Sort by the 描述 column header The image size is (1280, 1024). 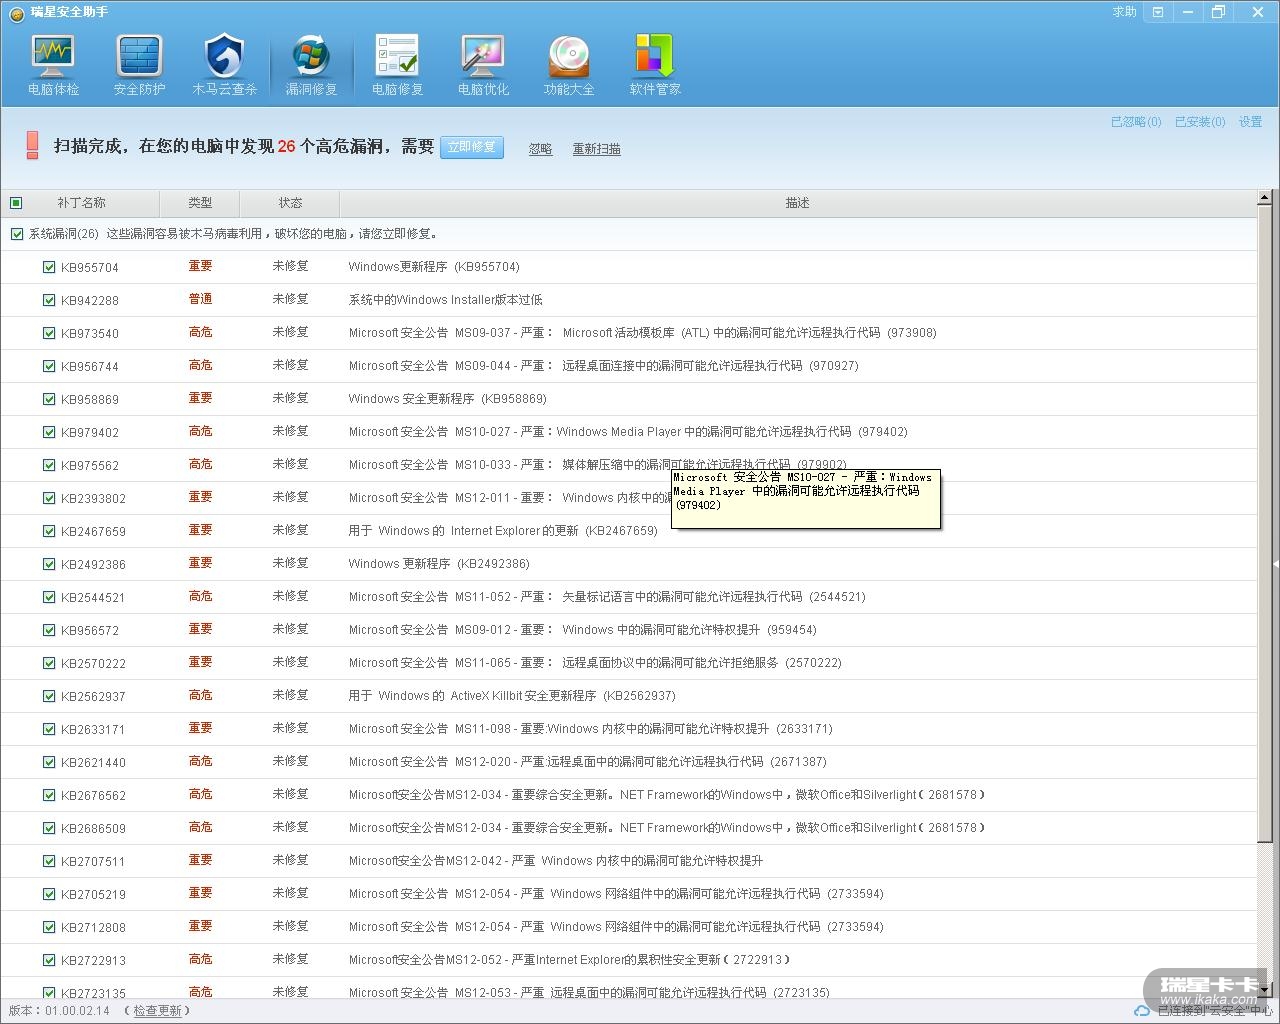pyautogui.click(x=797, y=203)
